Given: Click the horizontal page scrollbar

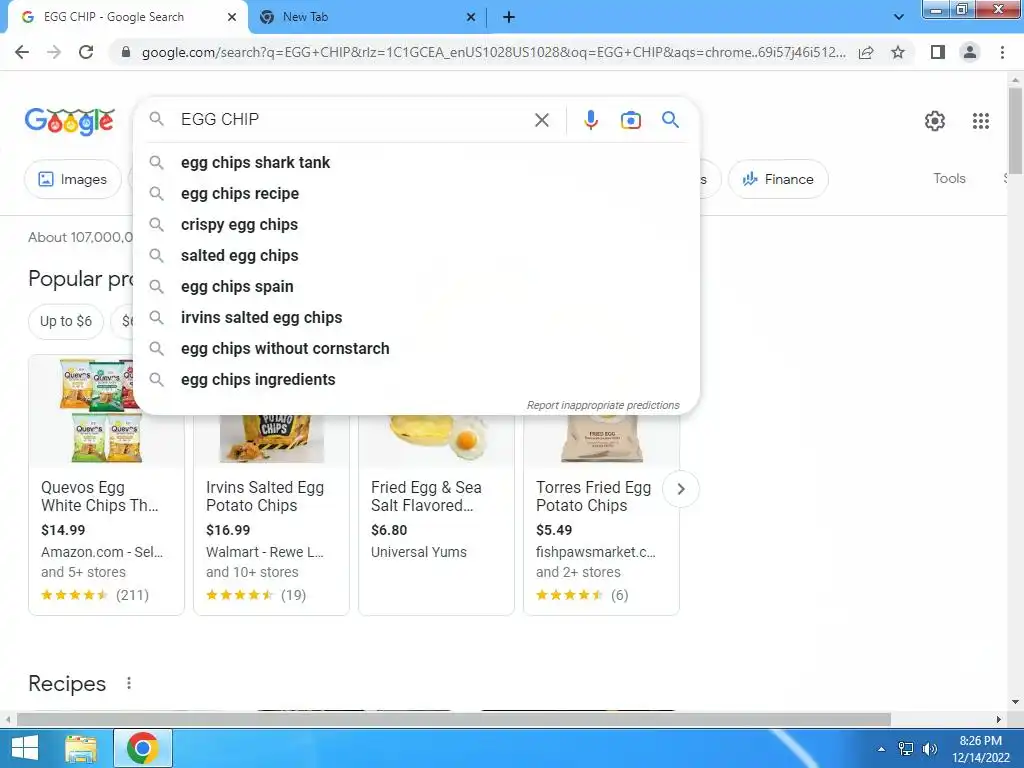Looking at the screenshot, I should pyautogui.click(x=454, y=719).
